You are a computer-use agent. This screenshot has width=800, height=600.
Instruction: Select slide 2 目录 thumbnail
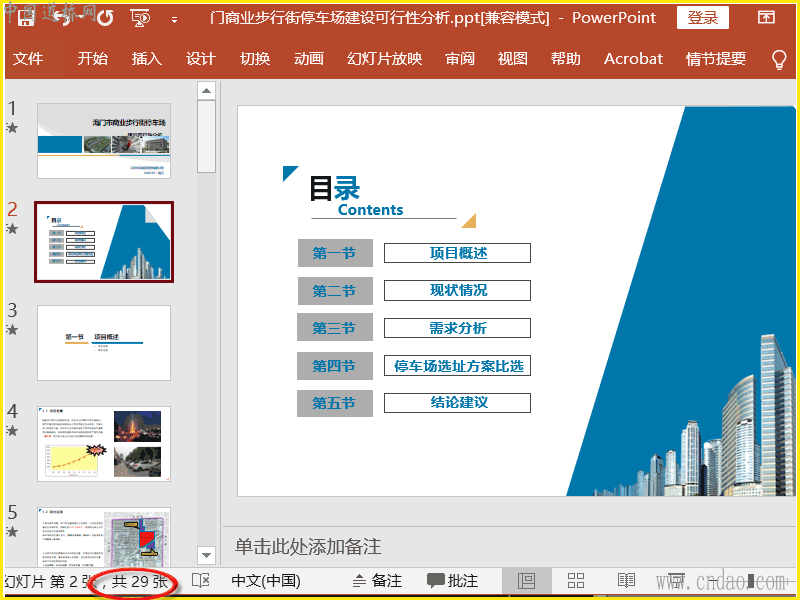tap(104, 242)
